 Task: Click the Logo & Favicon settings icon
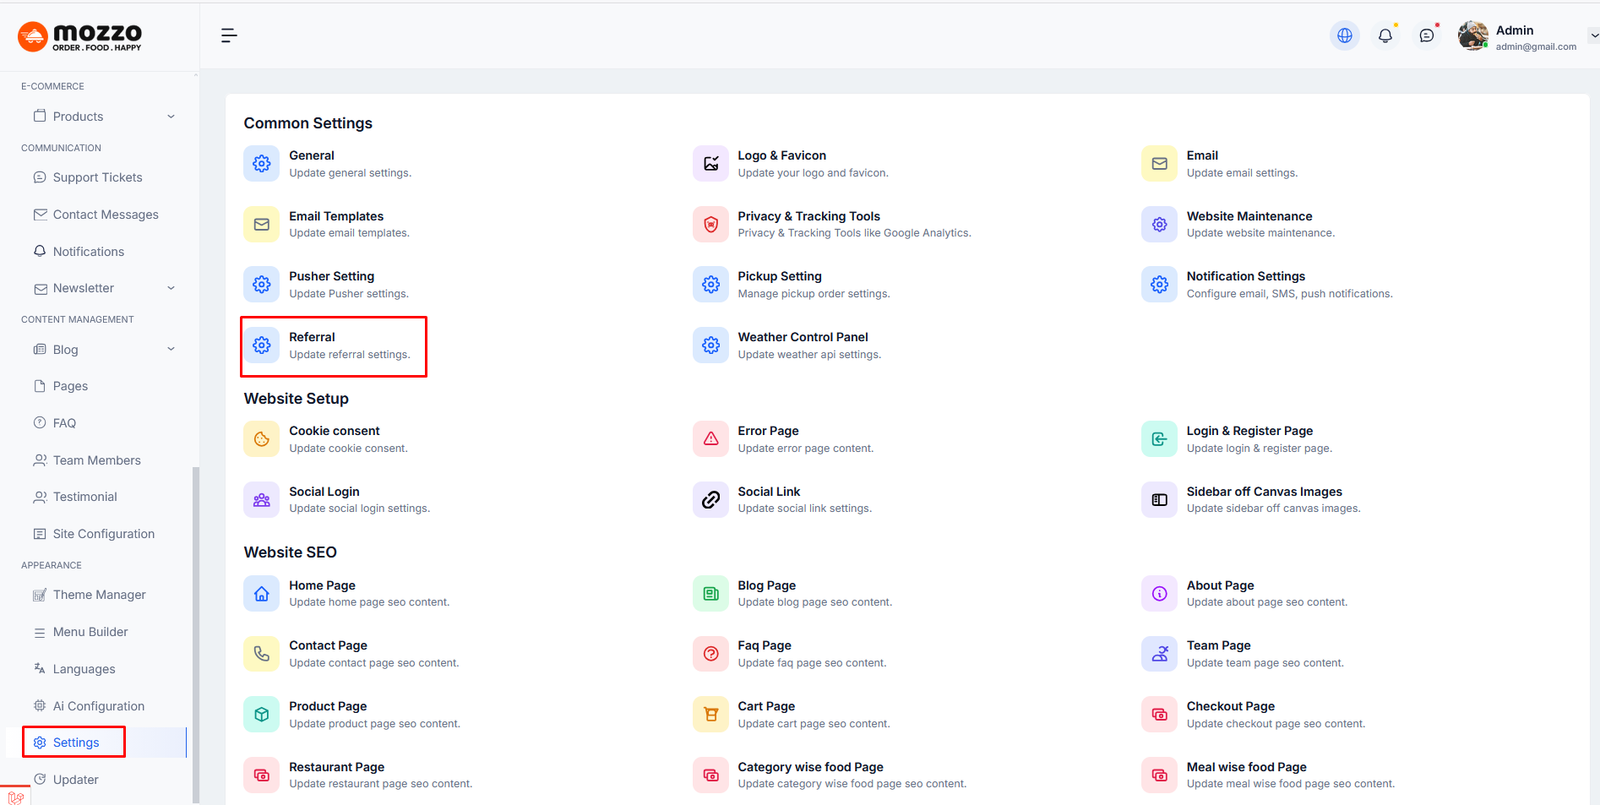pyautogui.click(x=710, y=164)
